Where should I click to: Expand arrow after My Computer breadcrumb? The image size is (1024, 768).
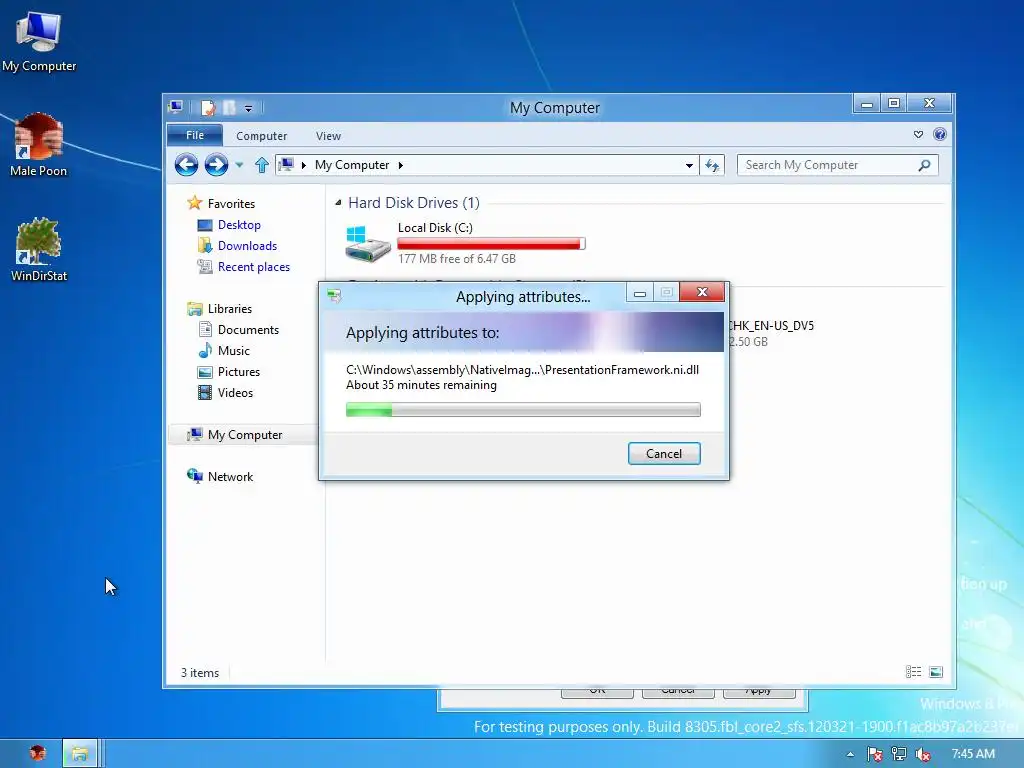[400, 165]
